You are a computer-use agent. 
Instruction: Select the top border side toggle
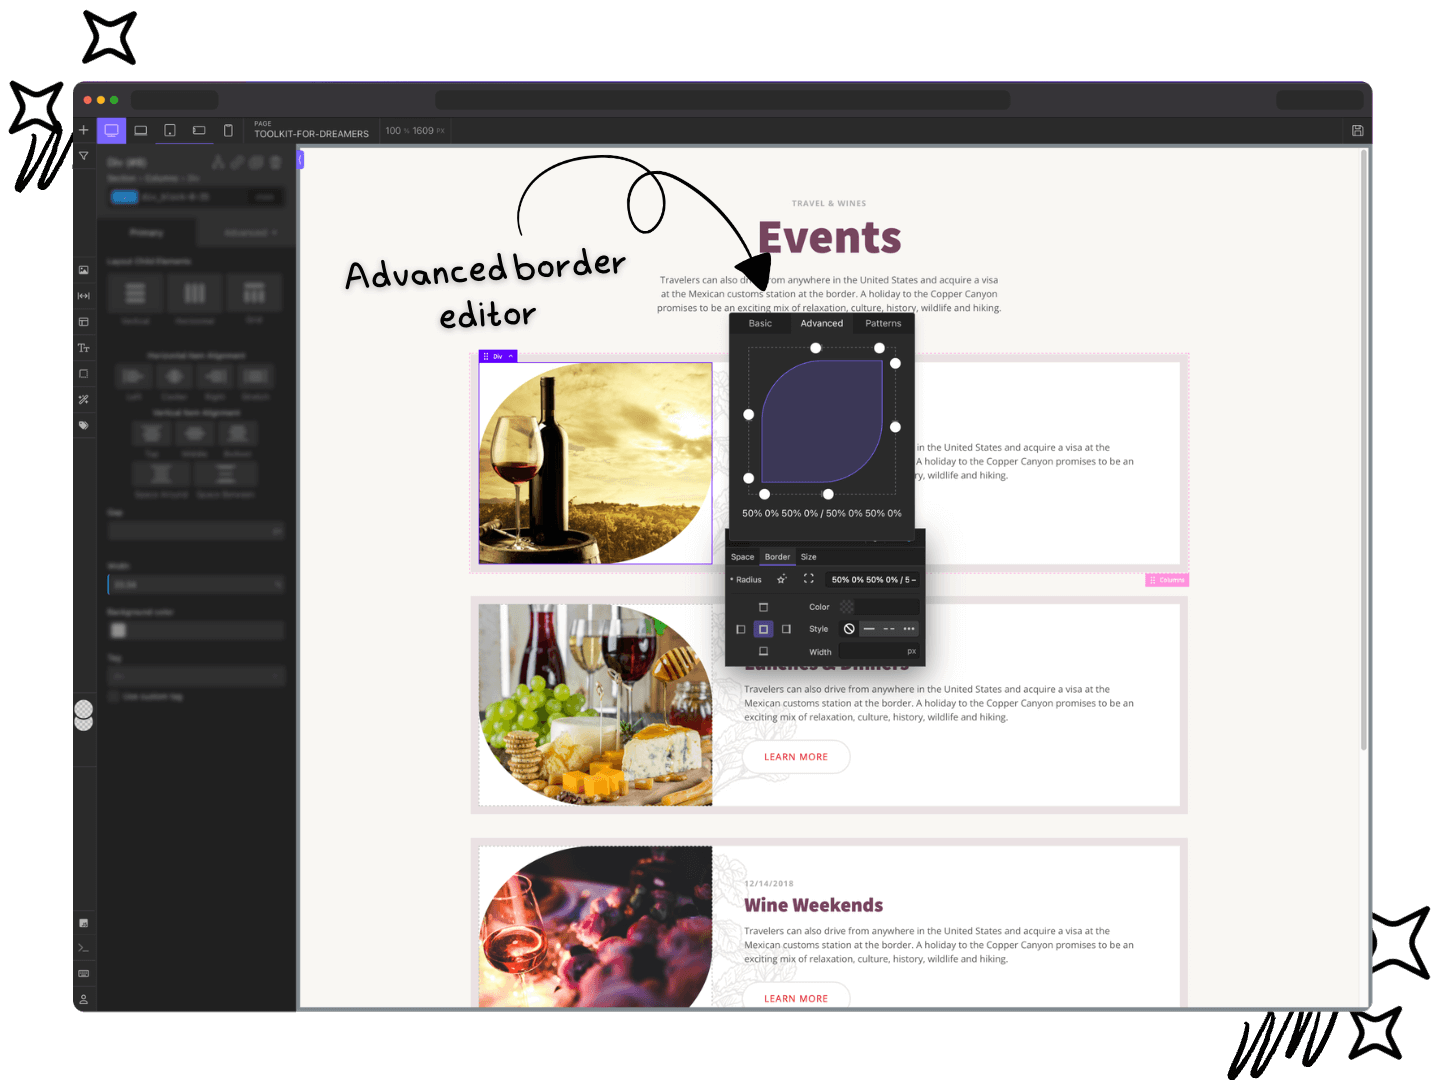tap(763, 607)
